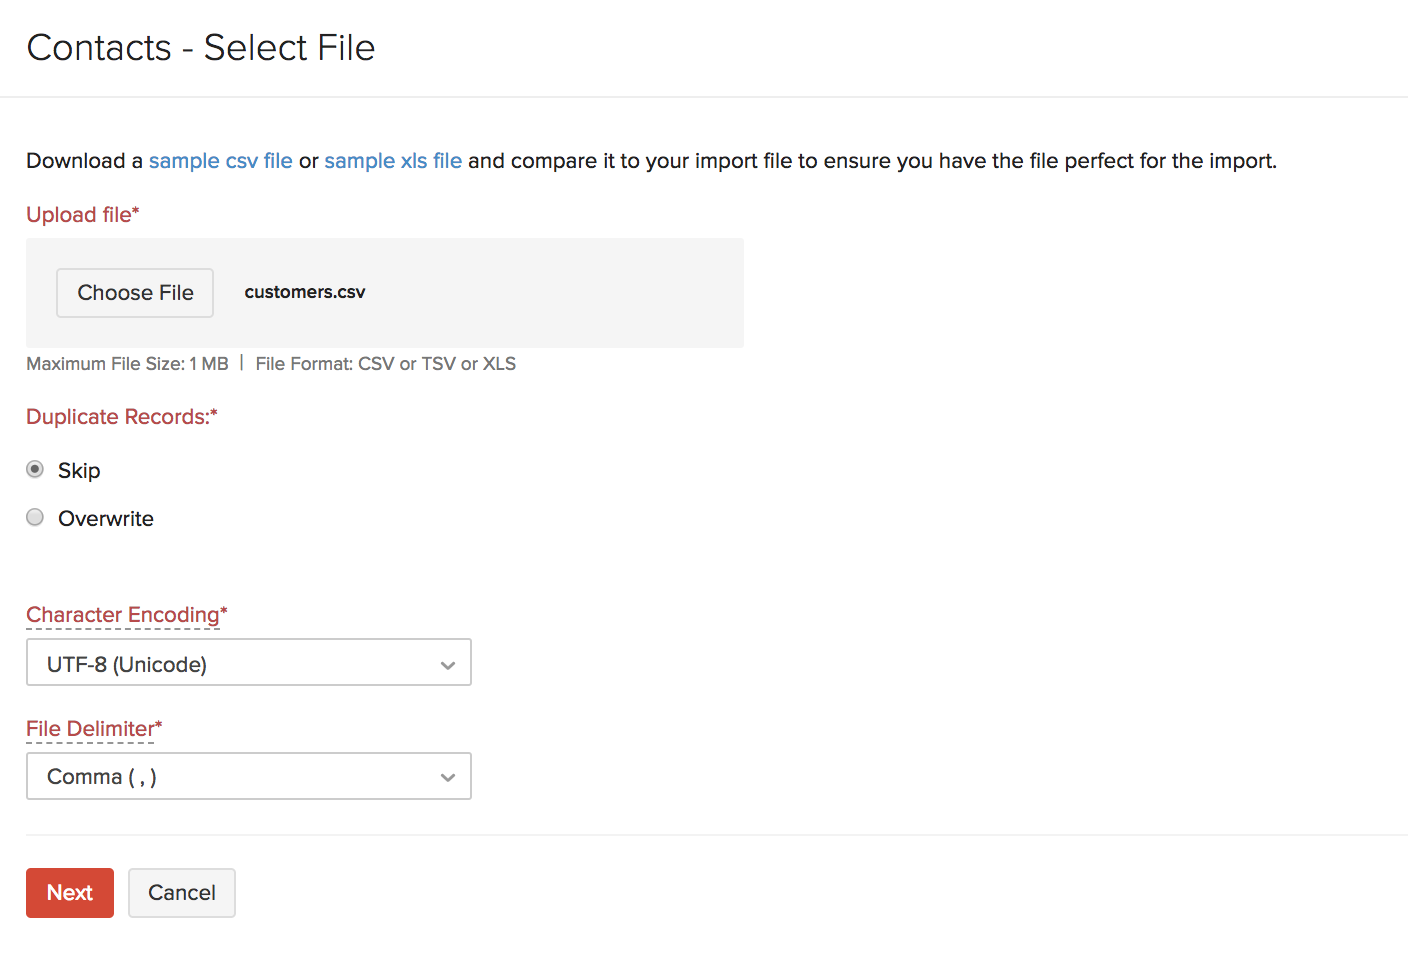The image size is (1408, 966).
Task: Click the Upload file label
Action: click(x=80, y=215)
